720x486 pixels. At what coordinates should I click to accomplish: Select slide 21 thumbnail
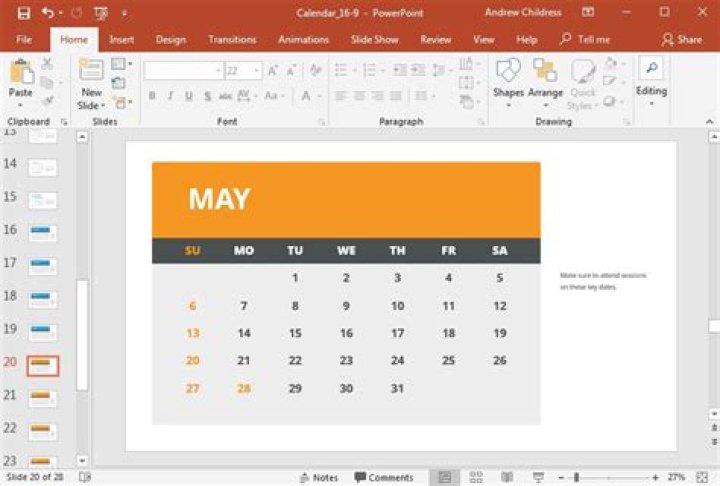pos(42,398)
